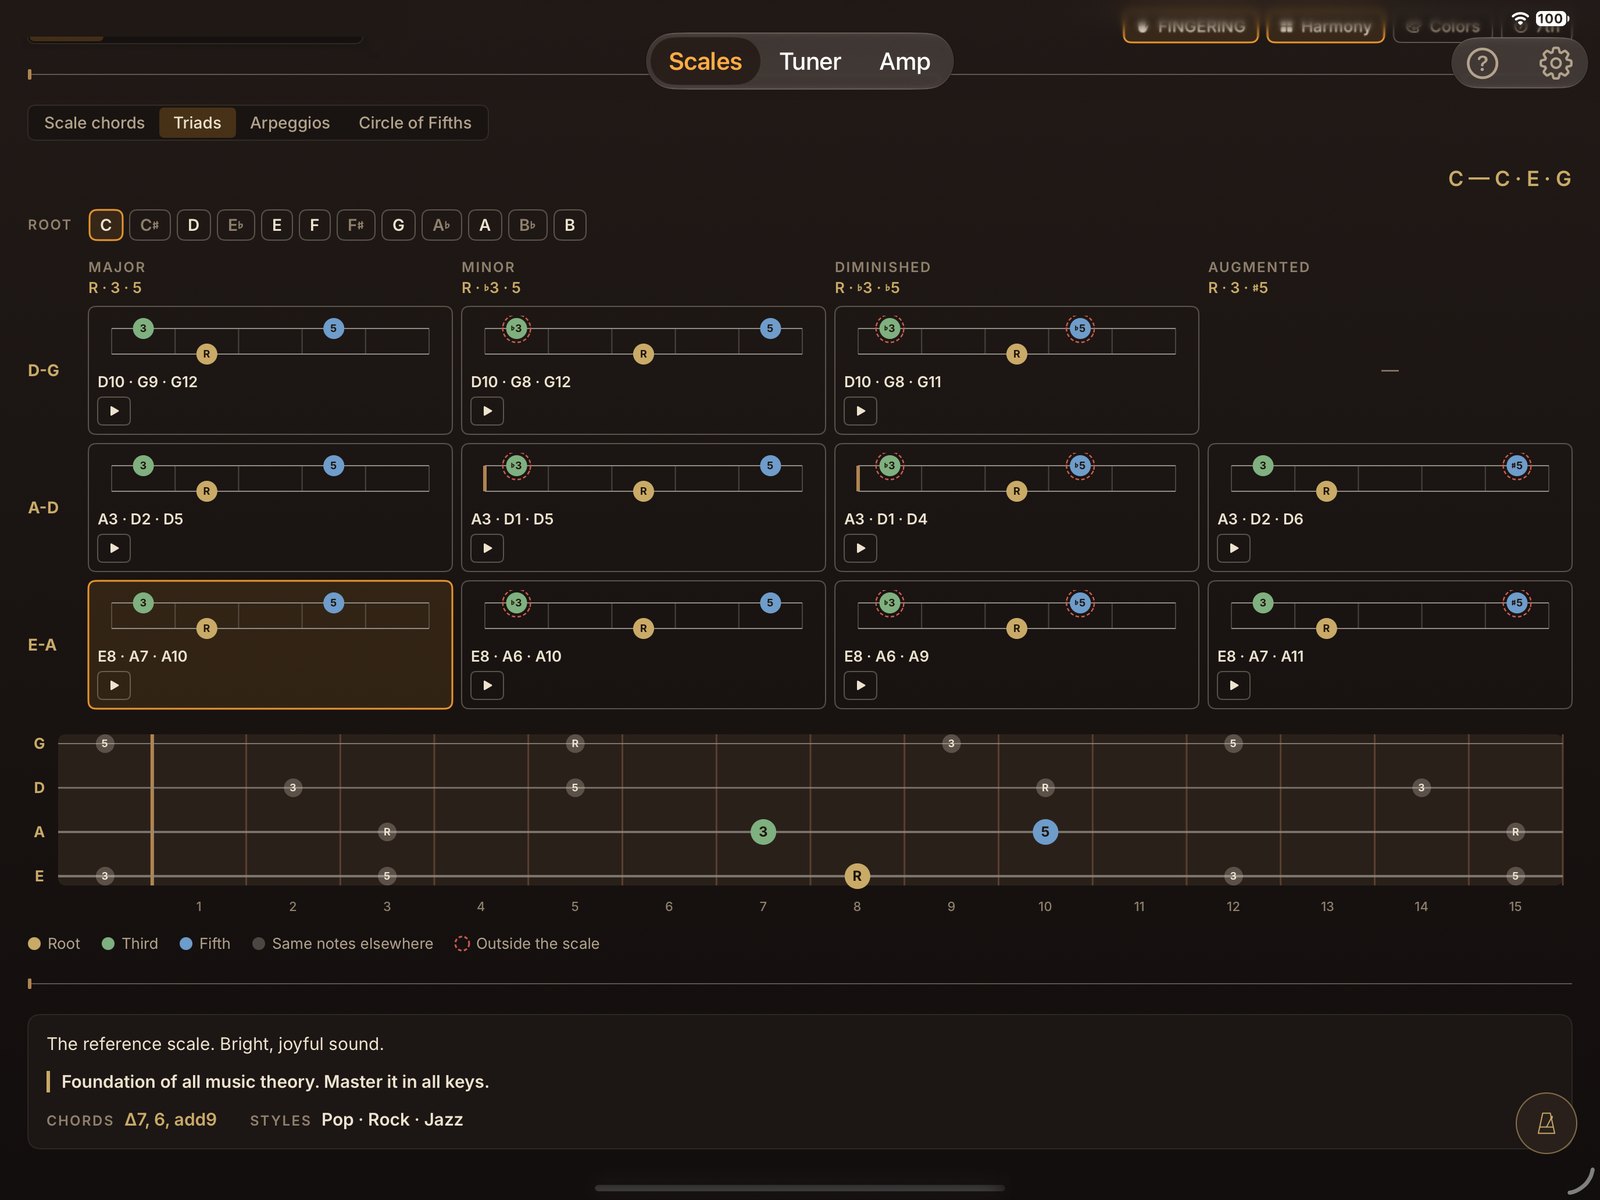Play the major E8 · A7 · A10 triad
This screenshot has height=1200, width=1600.
click(114, 685)
